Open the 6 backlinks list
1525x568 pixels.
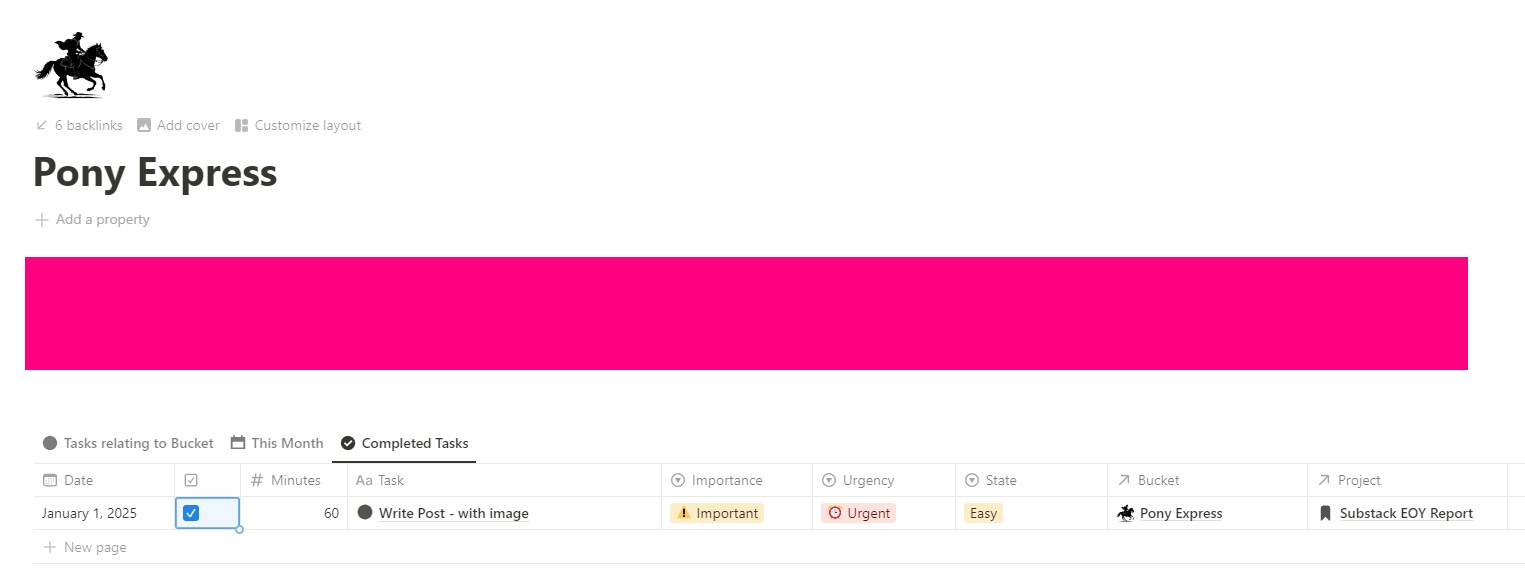coord(79,125)
